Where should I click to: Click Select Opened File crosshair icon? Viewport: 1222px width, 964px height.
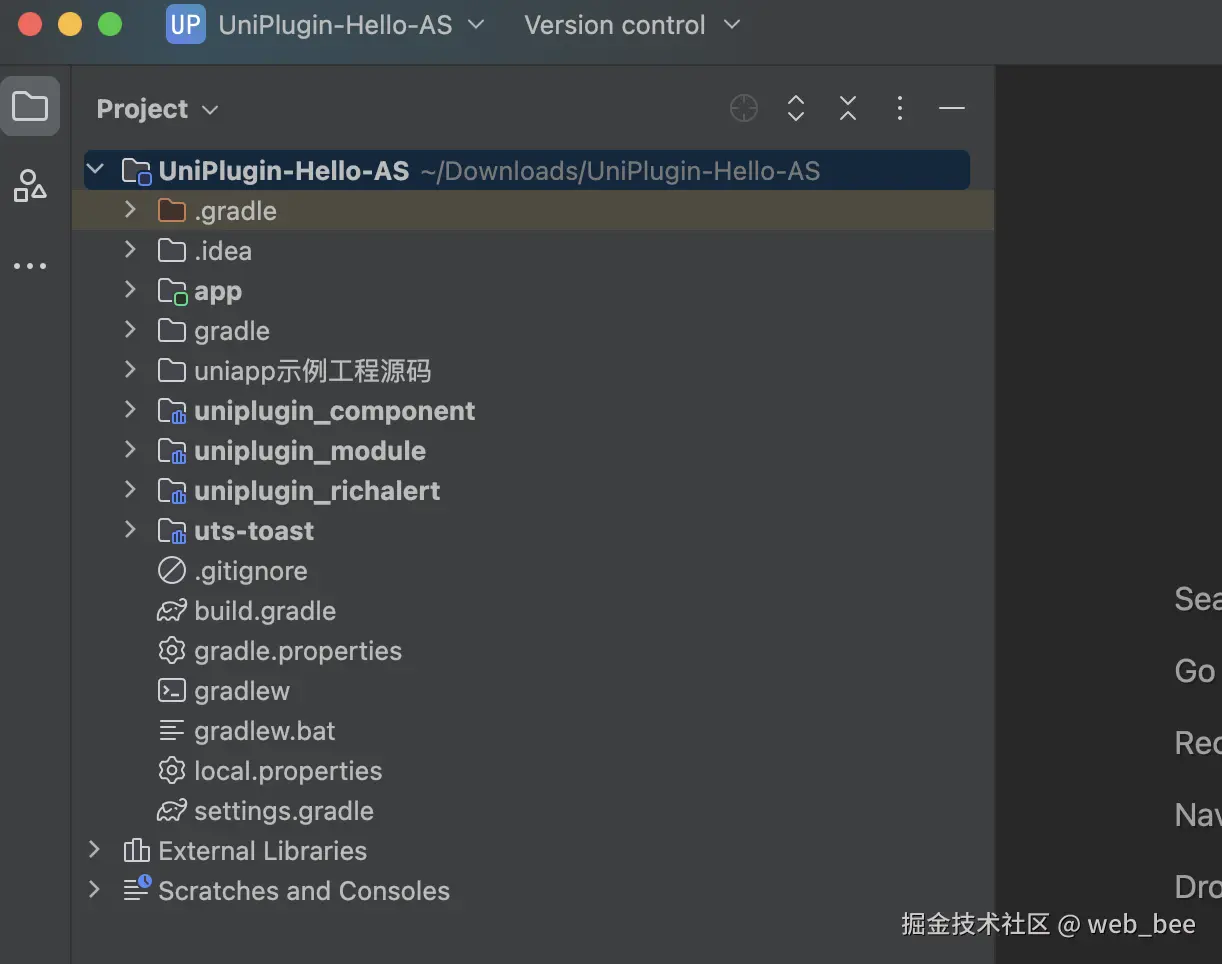744,108
